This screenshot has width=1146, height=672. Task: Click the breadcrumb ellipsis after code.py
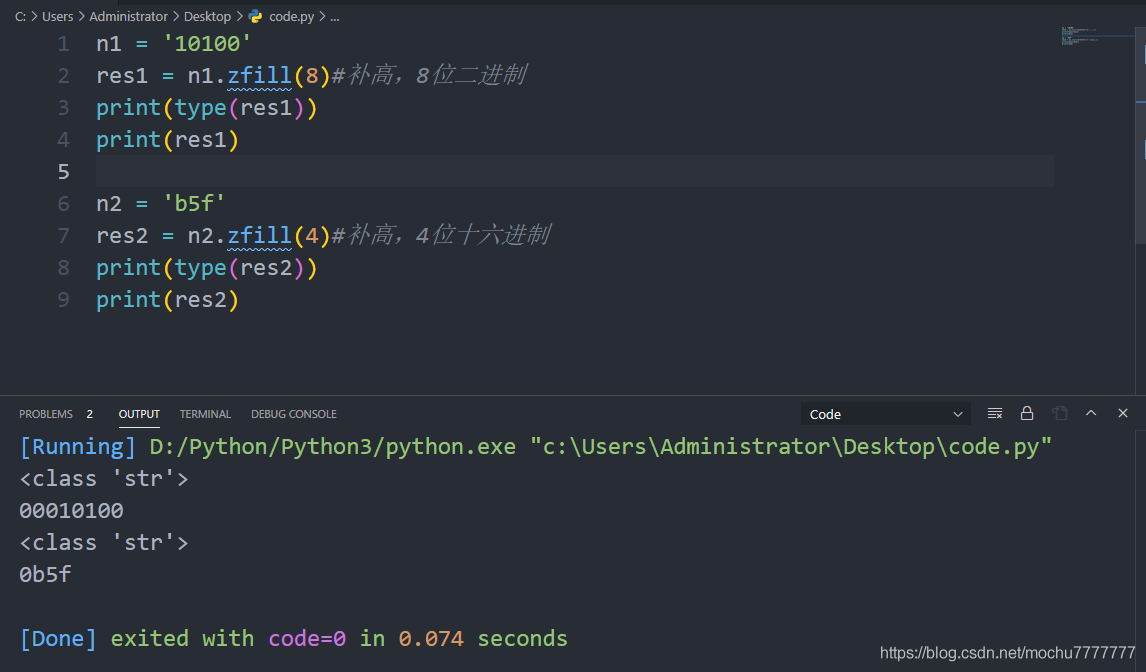coord(335,16)
